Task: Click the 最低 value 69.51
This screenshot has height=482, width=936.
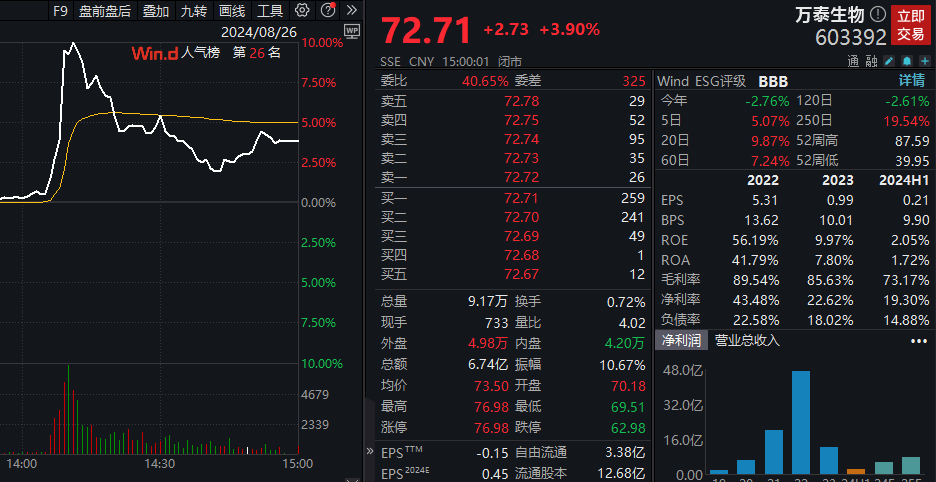Action: click(x=628, y=407)
